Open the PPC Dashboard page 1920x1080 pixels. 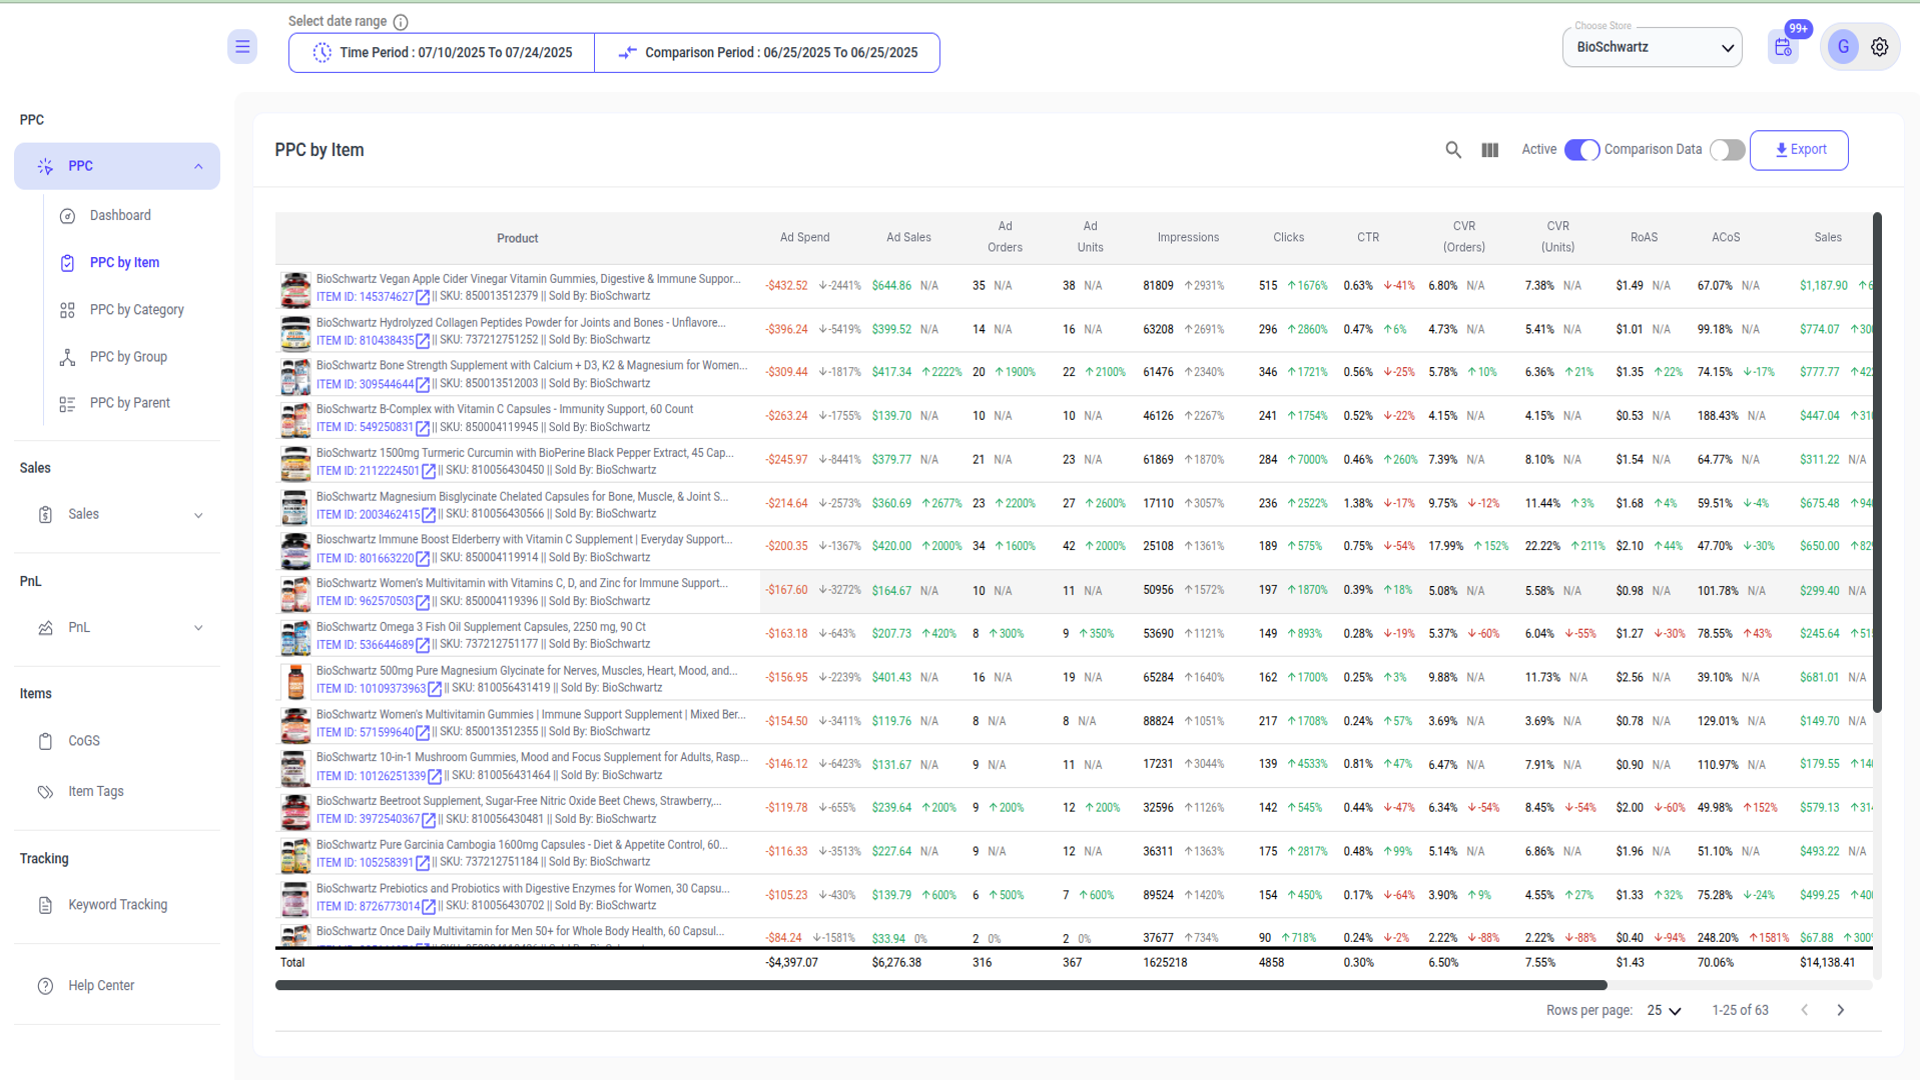click(x=120, y=216)
